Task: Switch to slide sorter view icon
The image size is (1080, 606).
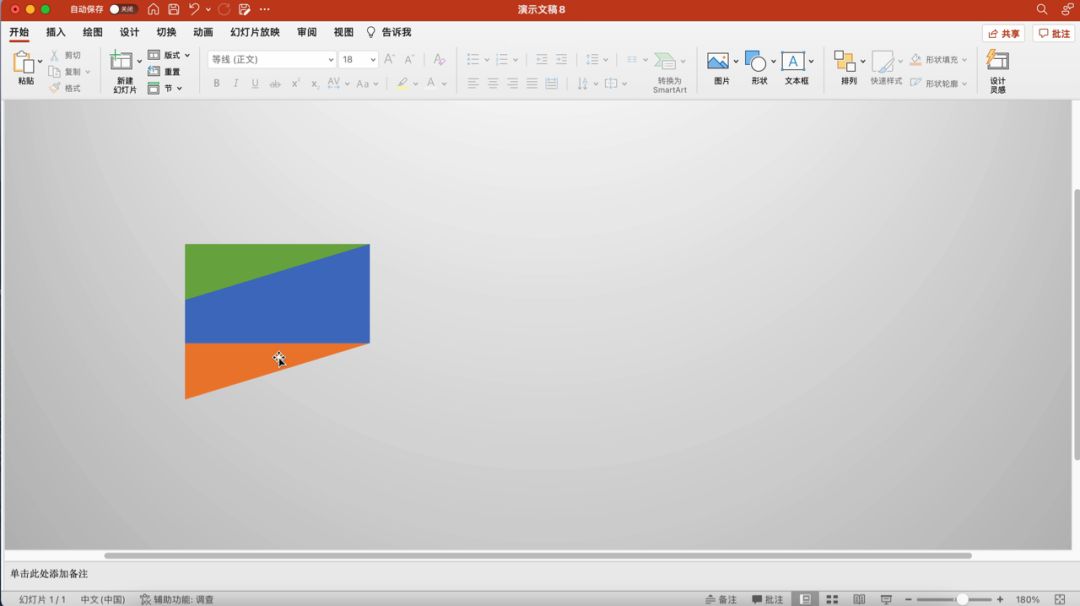Action: 832,599
